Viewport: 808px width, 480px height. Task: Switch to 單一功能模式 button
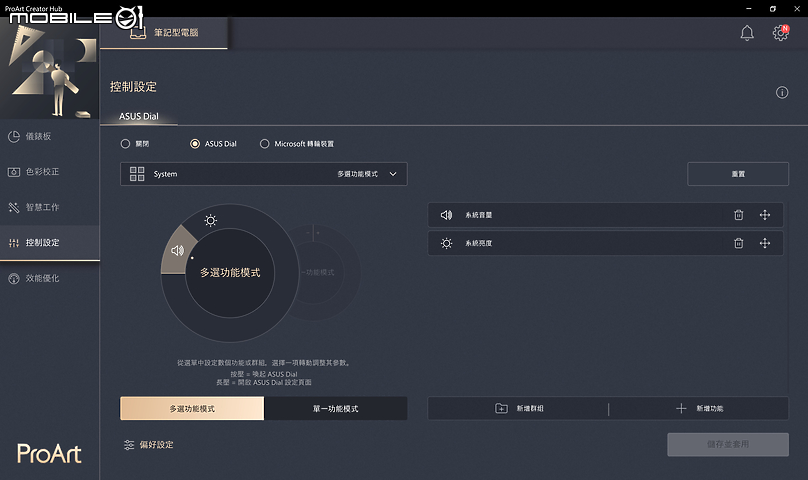point(335,408)
